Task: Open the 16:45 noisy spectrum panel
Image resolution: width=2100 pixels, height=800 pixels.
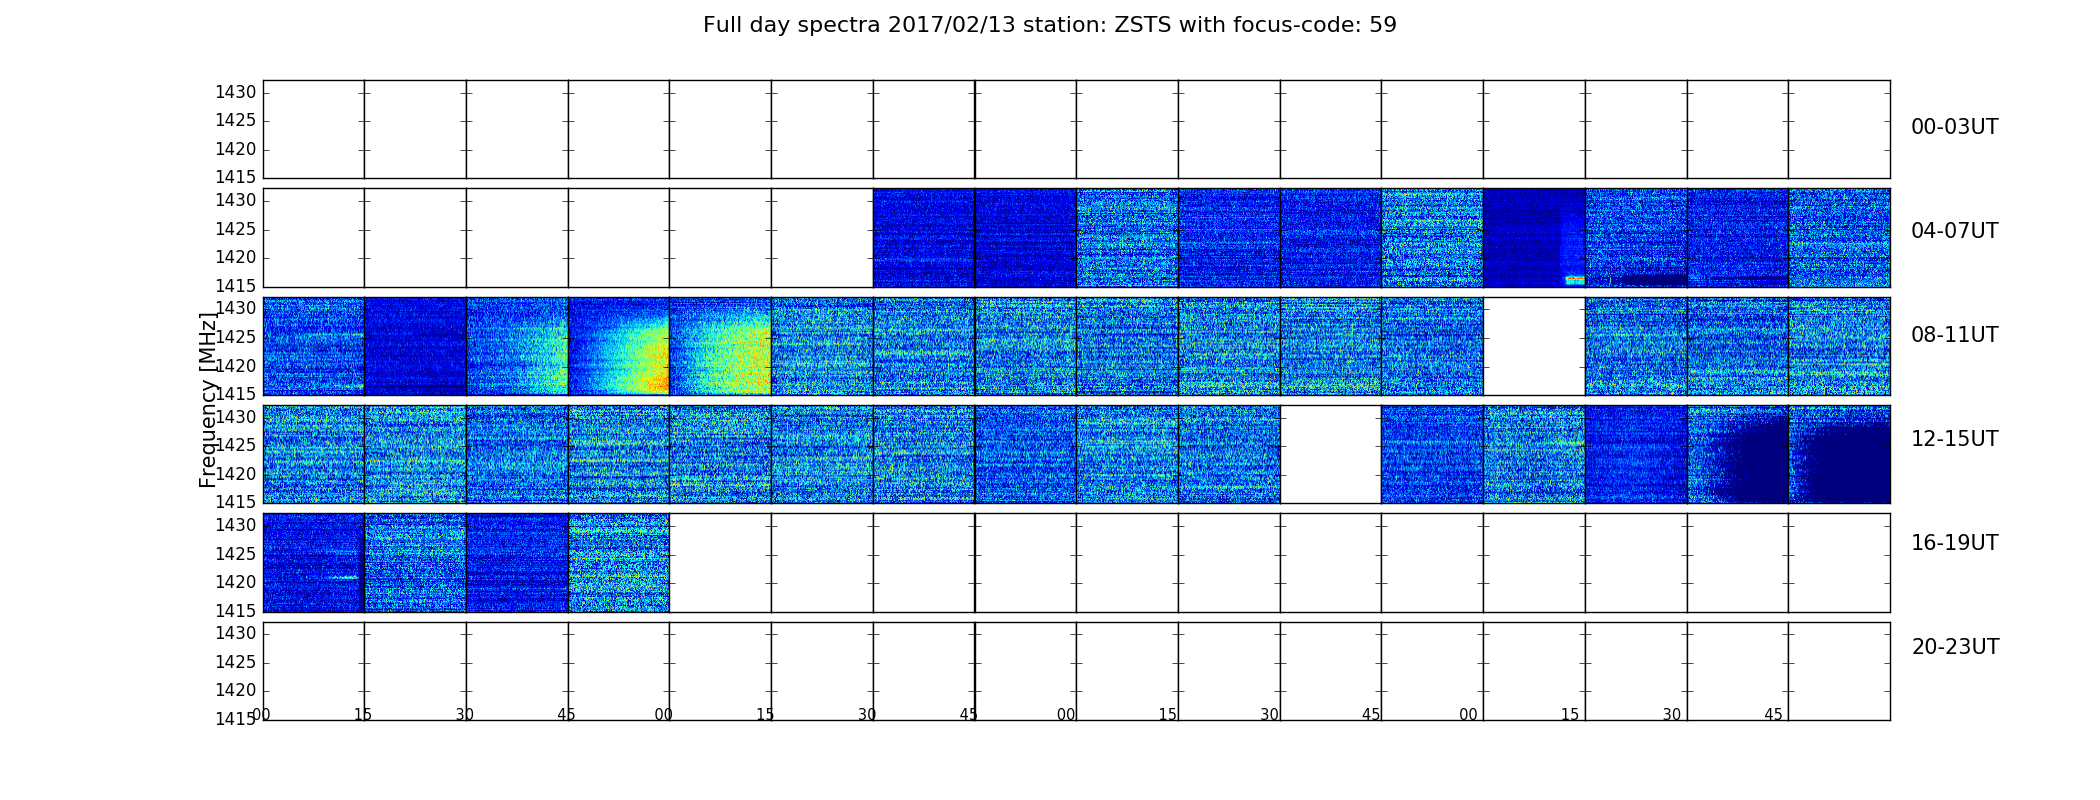Action: tap(619, 563)
